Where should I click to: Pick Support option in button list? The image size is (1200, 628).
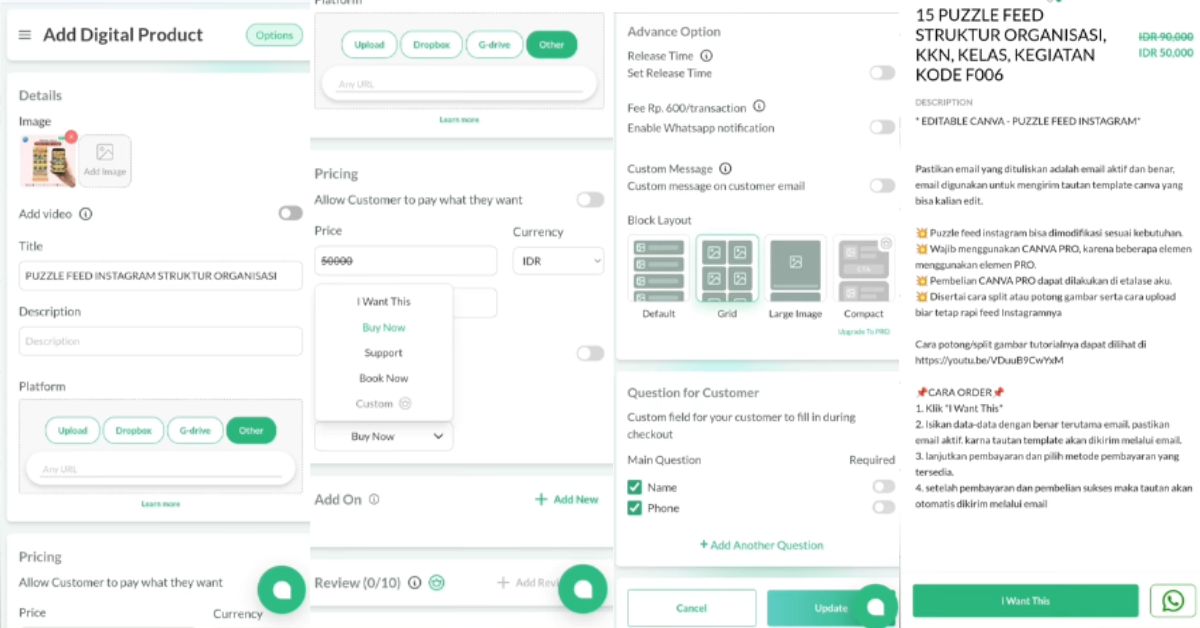point(383,353)
